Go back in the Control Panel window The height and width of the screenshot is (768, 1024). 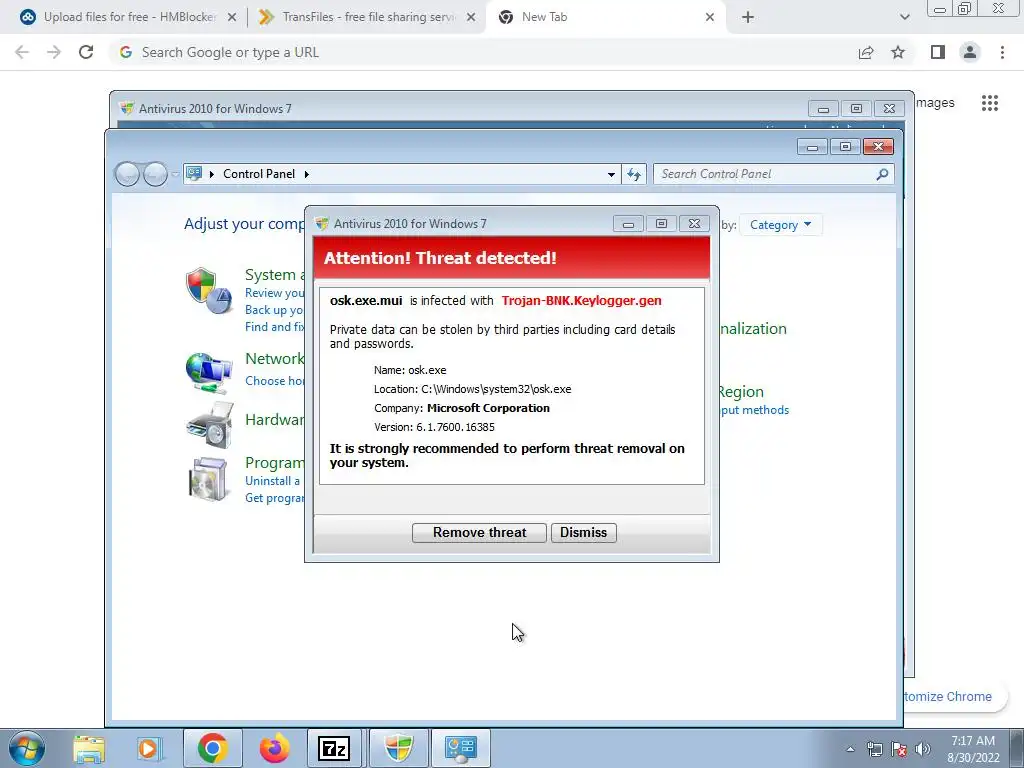[127, 174]
